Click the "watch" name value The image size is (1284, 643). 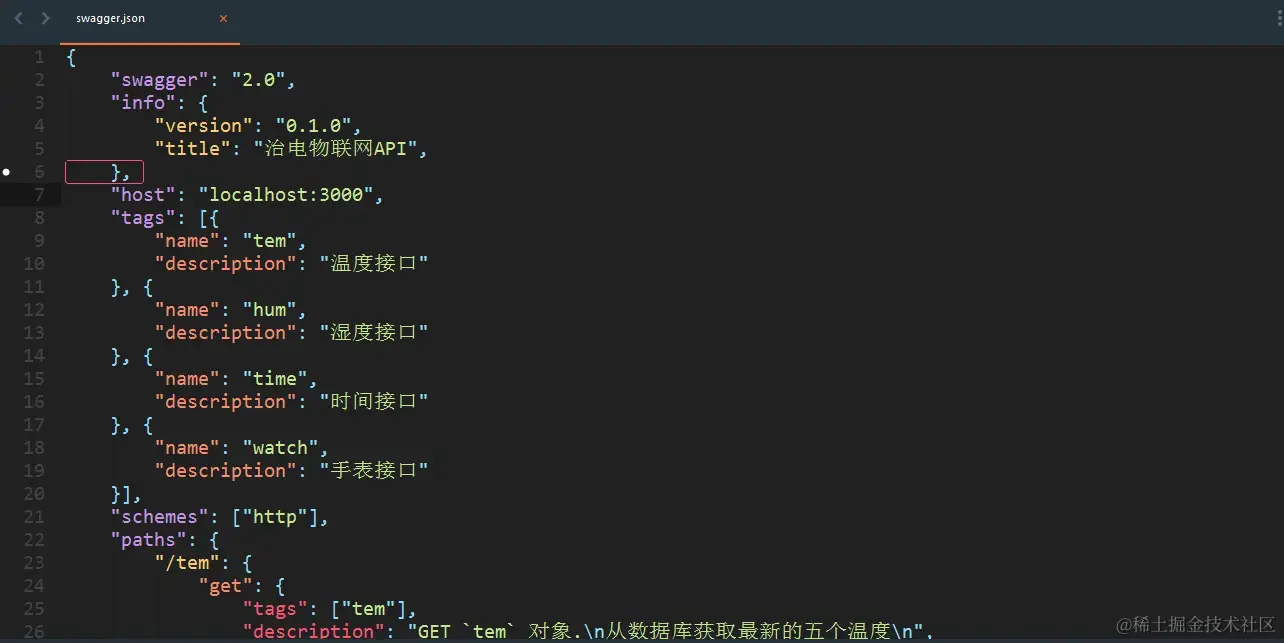click(x=281, y=448)
